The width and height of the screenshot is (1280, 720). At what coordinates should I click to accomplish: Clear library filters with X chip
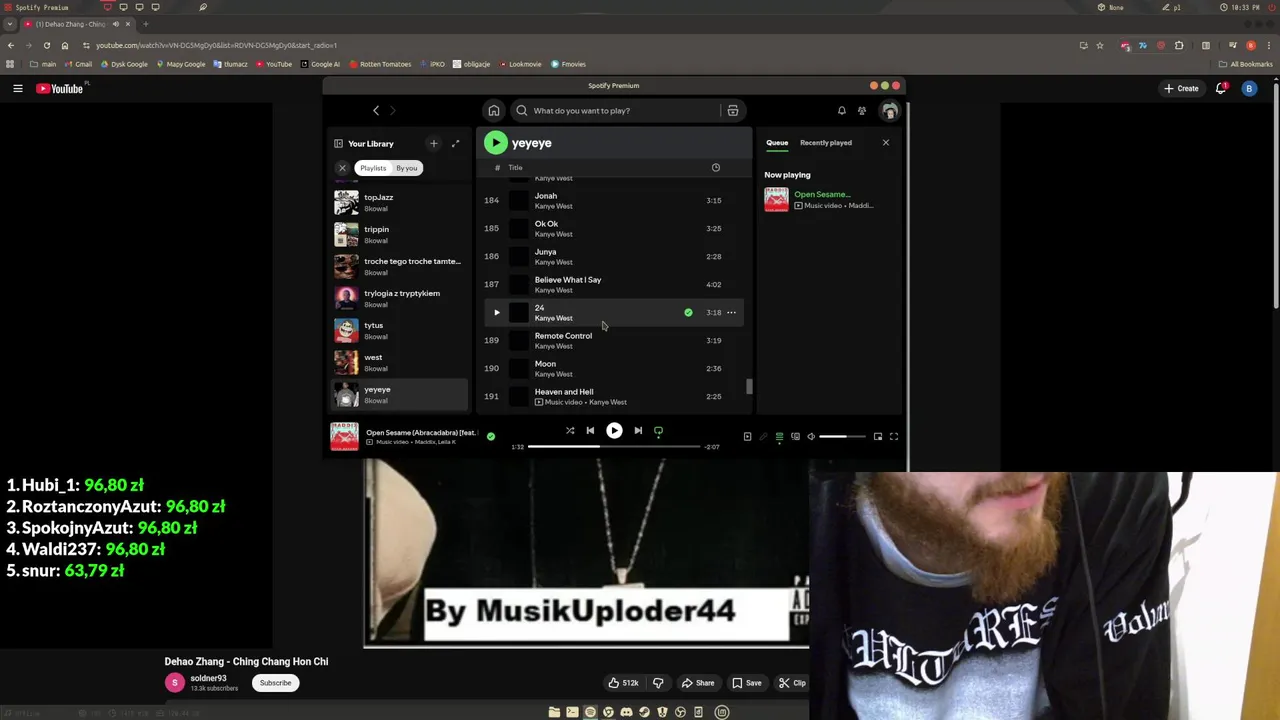point(342,168)
